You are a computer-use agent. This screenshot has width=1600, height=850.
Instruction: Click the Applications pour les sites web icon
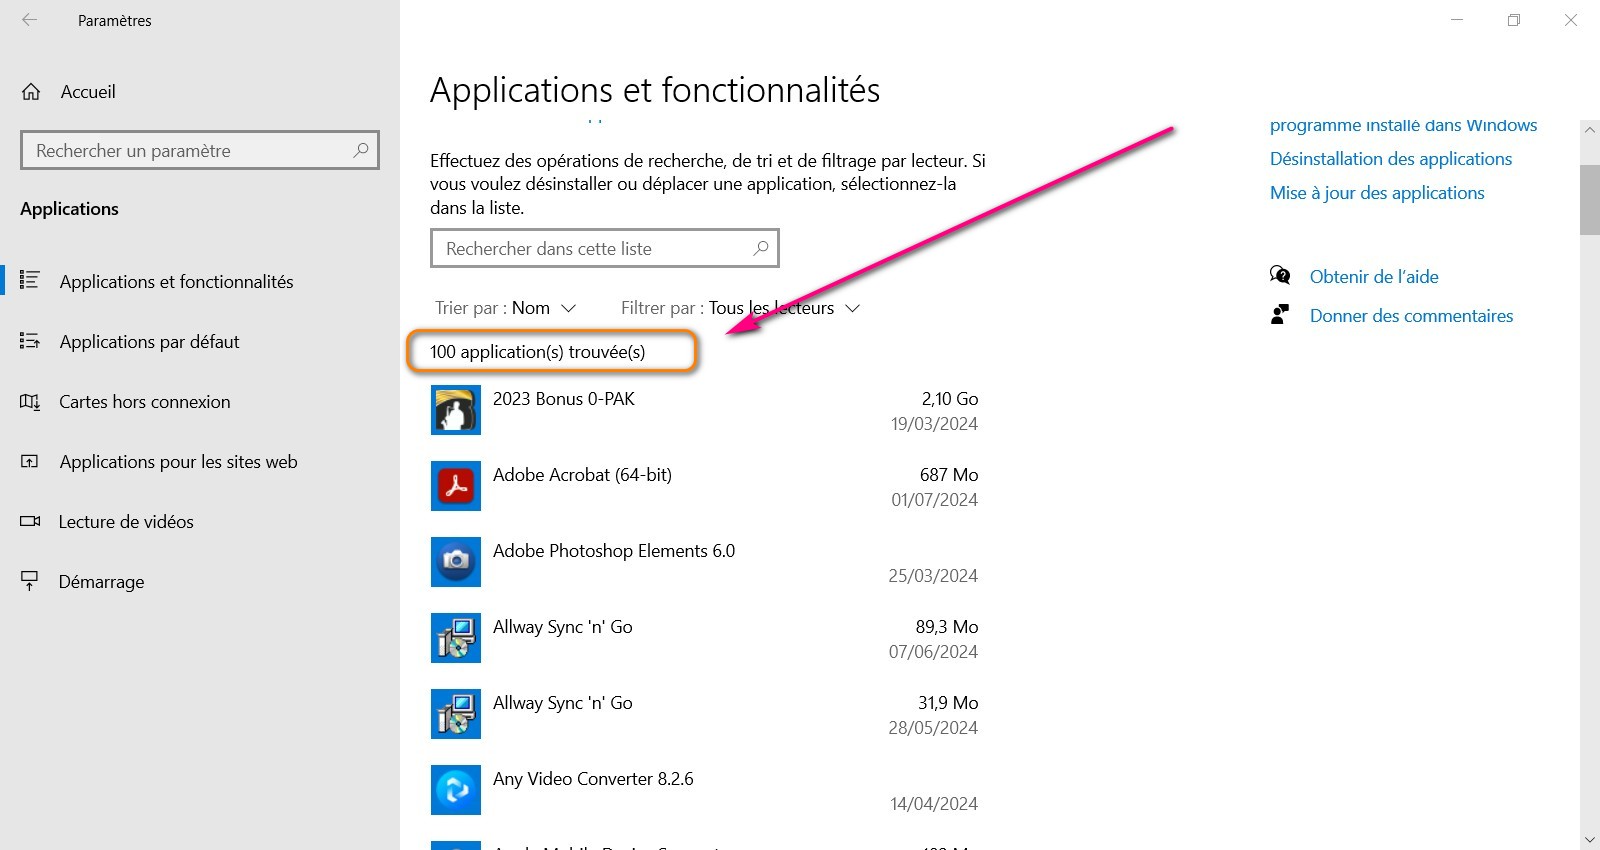click(x=30, y=462)
